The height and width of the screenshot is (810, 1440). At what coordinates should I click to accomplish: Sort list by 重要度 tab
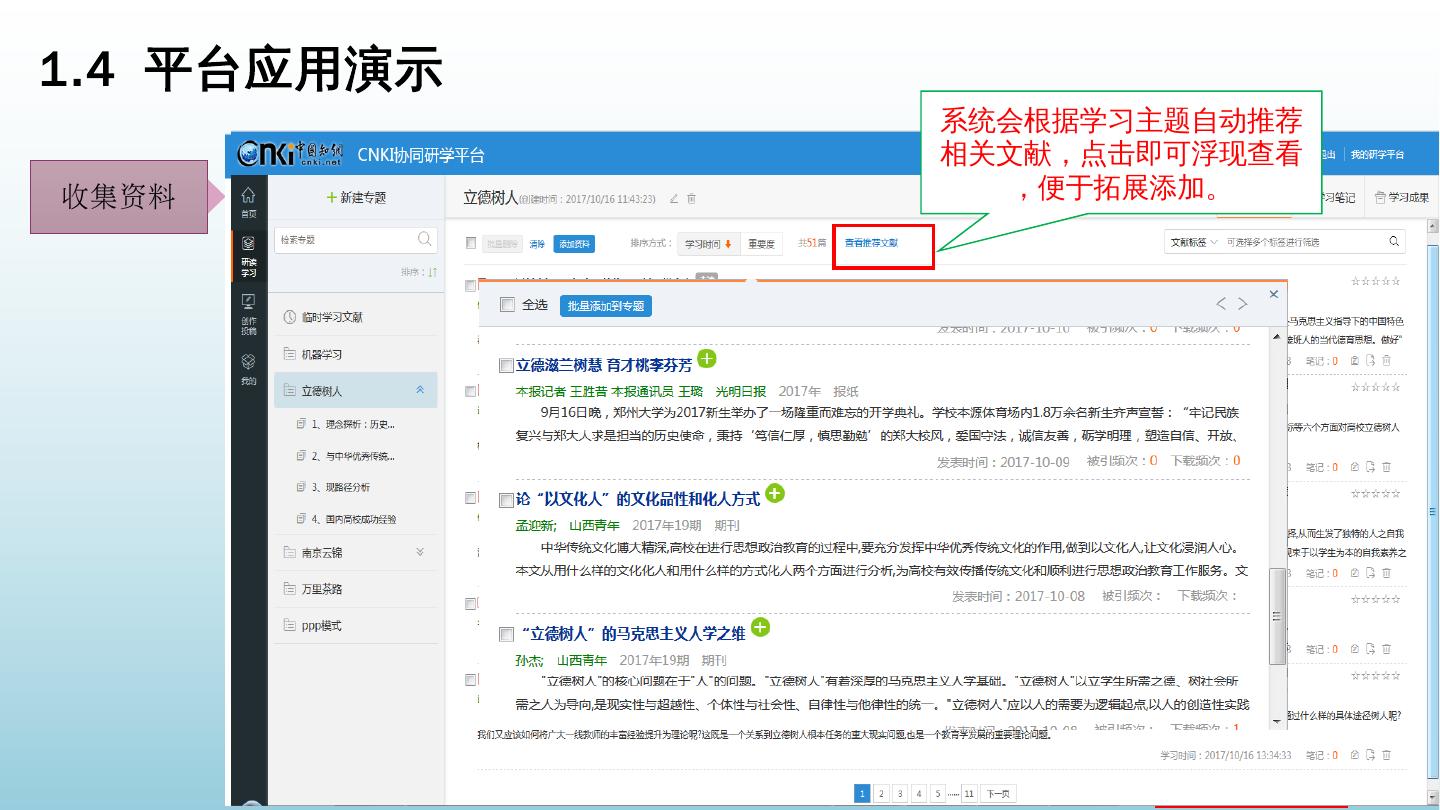761,243
